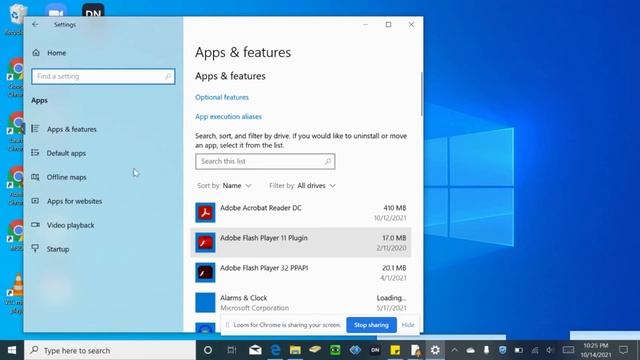Open Cortana circle on taskbar

tap(208, 350)
